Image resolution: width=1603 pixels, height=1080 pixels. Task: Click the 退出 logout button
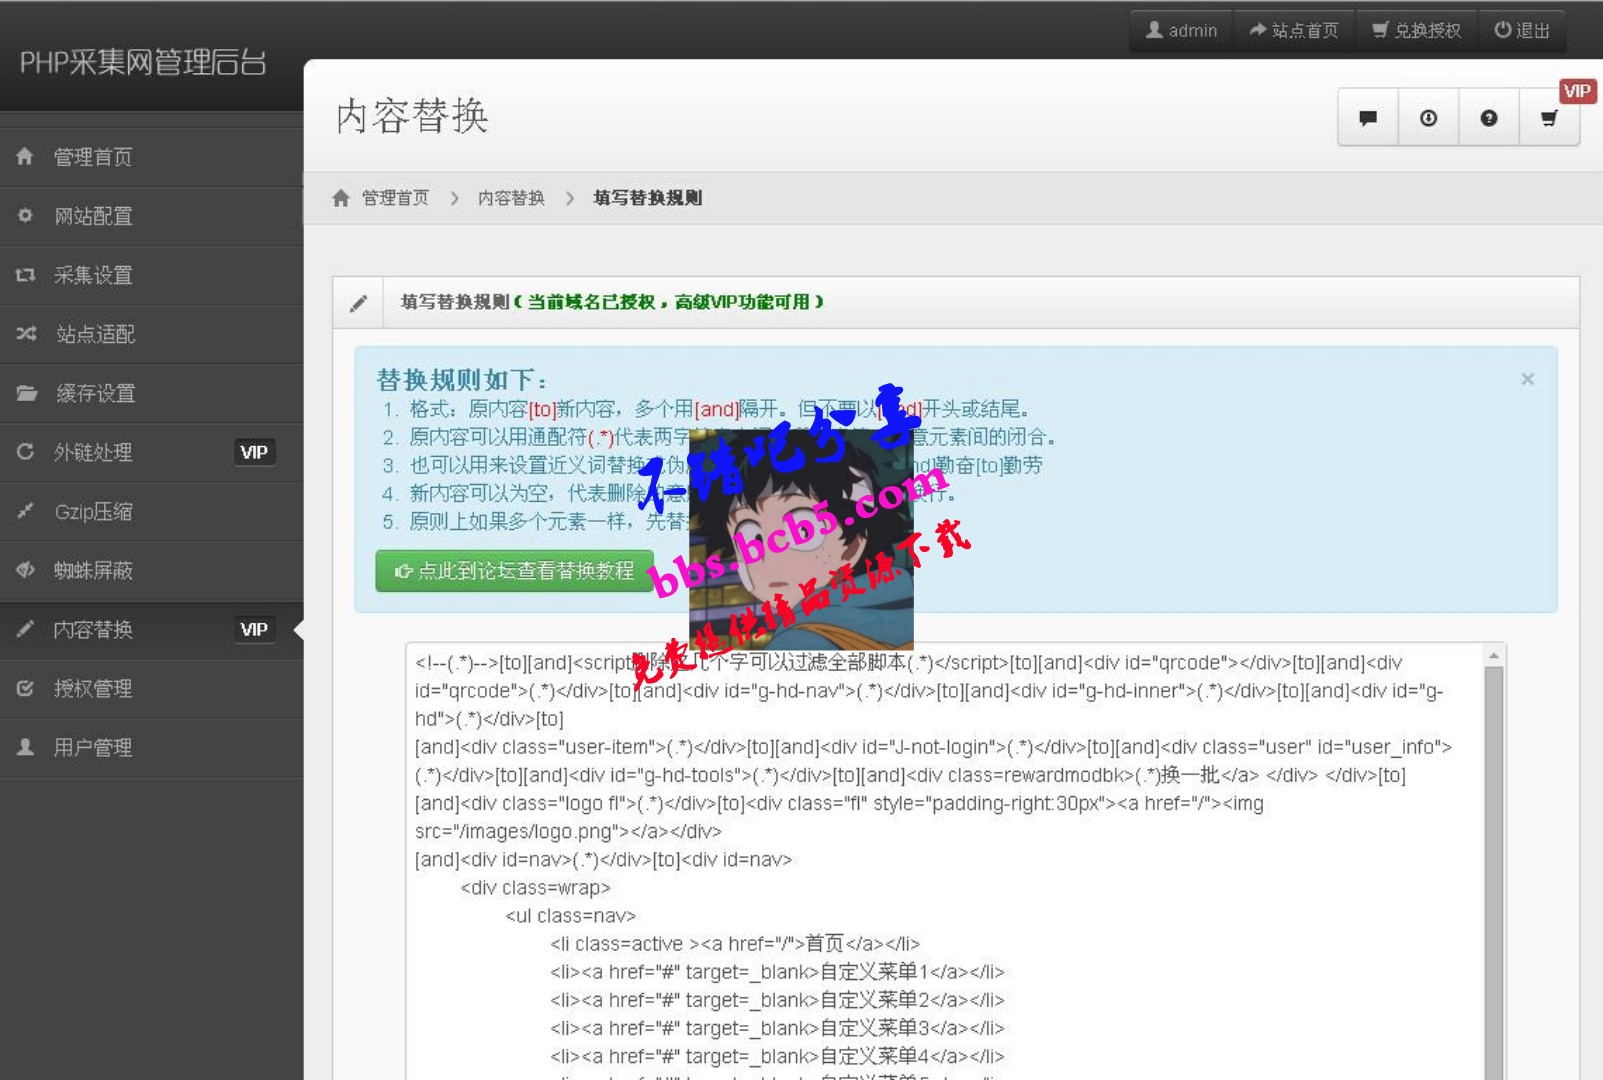click(1521, 31)
